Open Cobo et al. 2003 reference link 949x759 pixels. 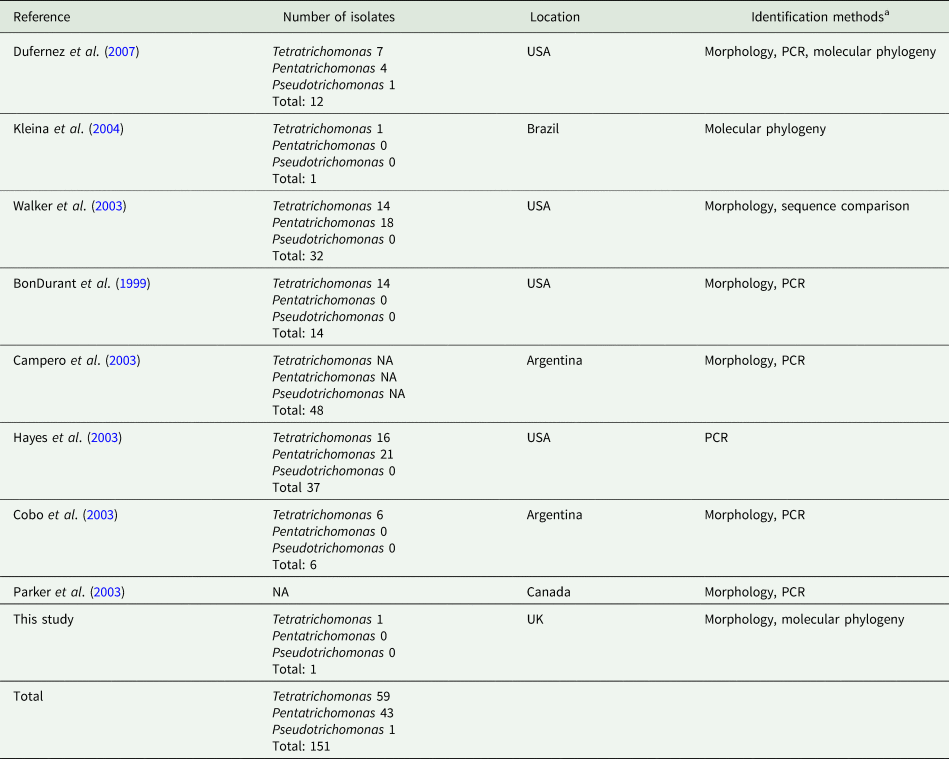101,514
